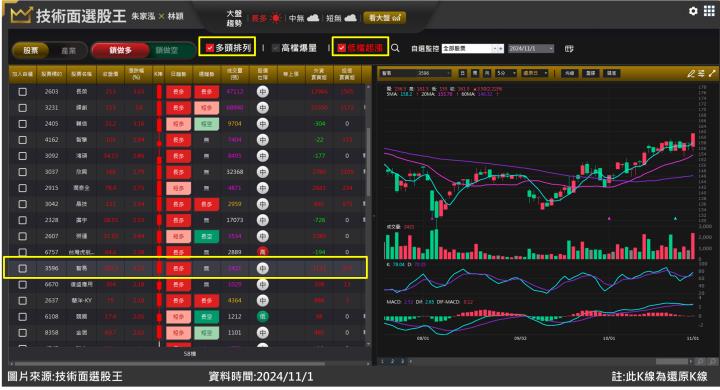Screen dimensions: 720x390
Task: Open the apps grid icon
Action: pos(709,11)
